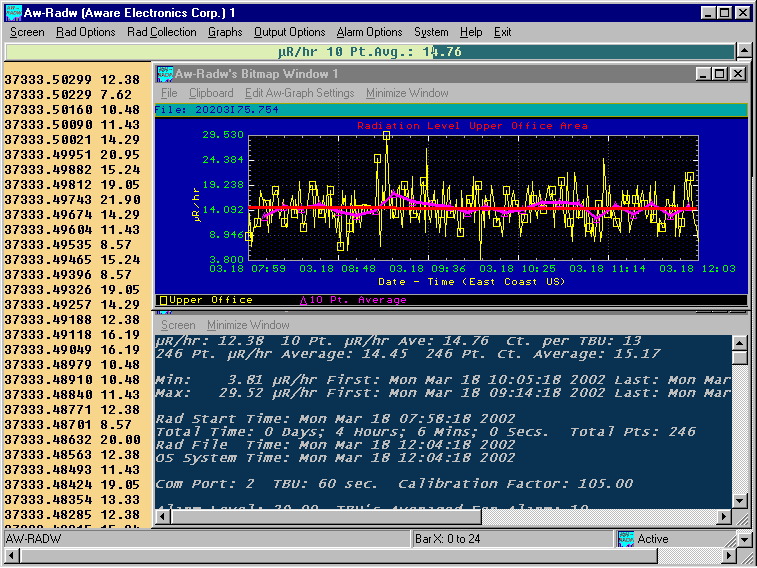The width and height of the screenshot is (757, 568).
Task: Click the 03.18 09:36 x-axis label
Action: pyautogui.click(x=428, y=268)
